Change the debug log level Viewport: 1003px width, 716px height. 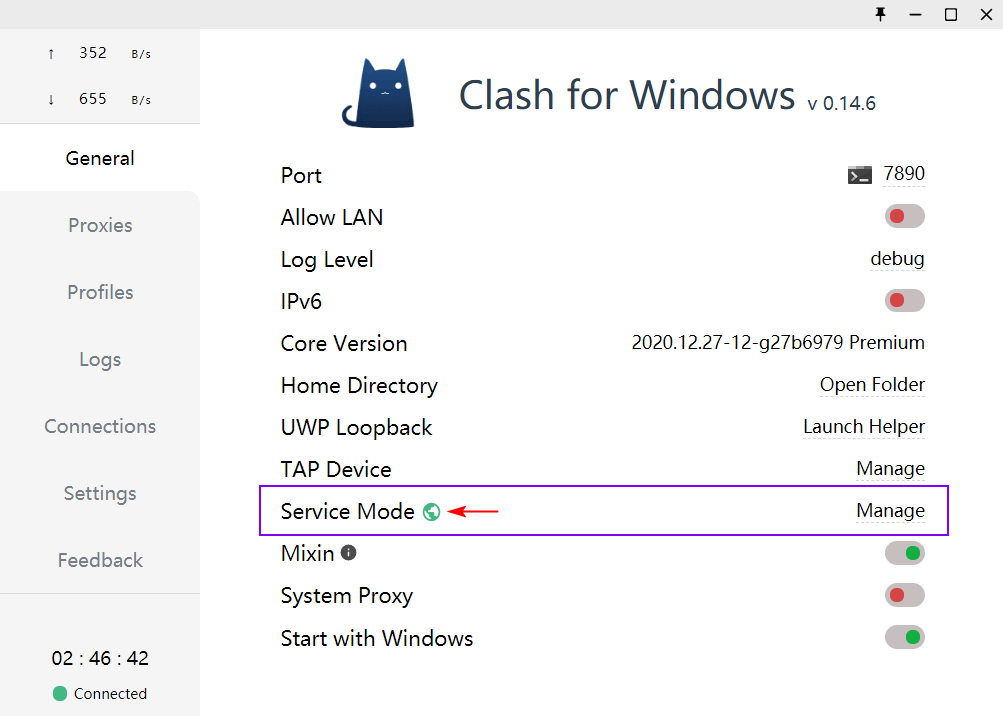tap(897, 259)
